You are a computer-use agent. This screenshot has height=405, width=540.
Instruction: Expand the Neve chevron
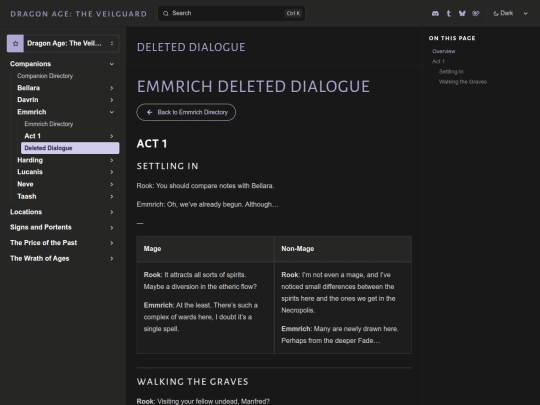pos(112,184)
